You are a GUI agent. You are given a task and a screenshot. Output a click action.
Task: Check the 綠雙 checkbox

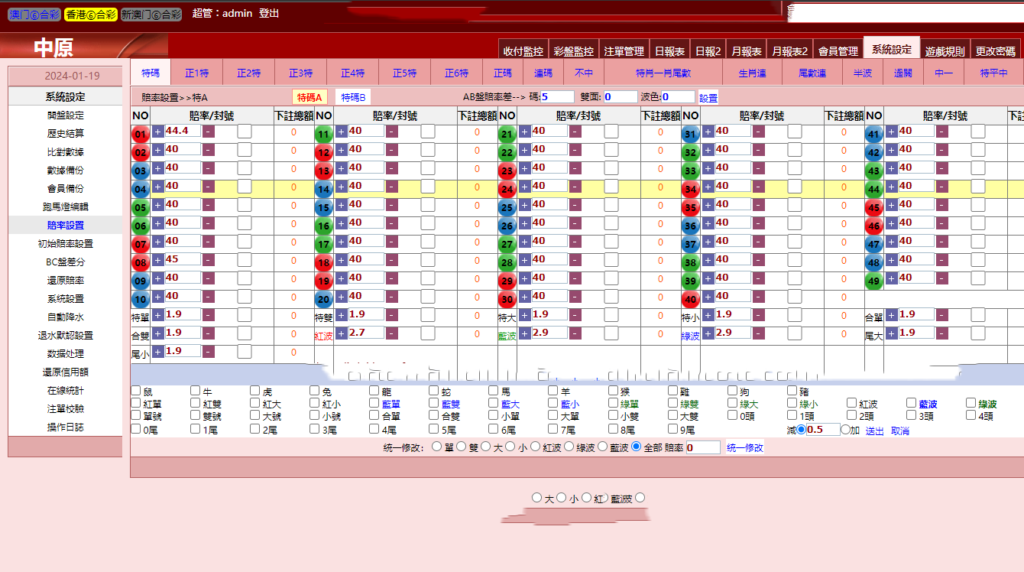673,403
